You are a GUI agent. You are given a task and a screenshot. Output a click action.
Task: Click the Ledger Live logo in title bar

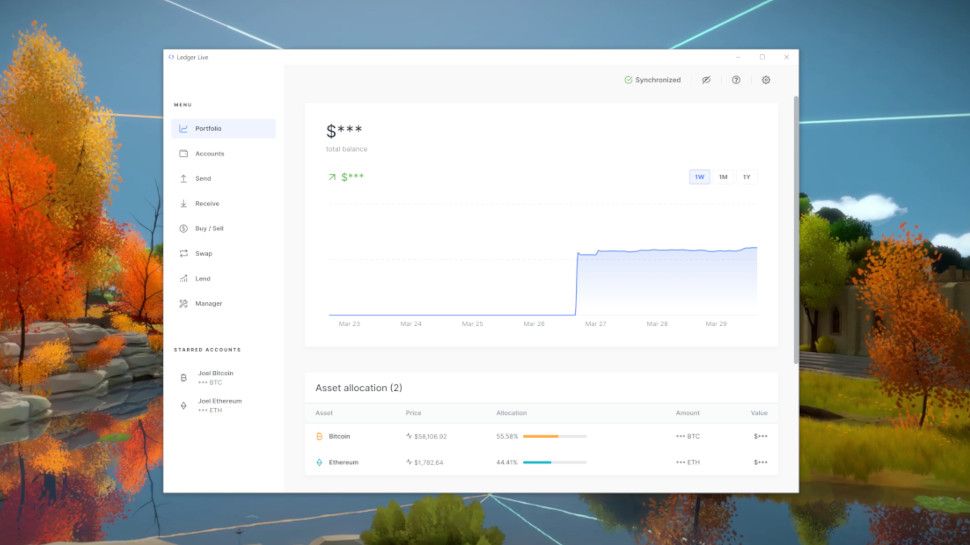point(171,57)
